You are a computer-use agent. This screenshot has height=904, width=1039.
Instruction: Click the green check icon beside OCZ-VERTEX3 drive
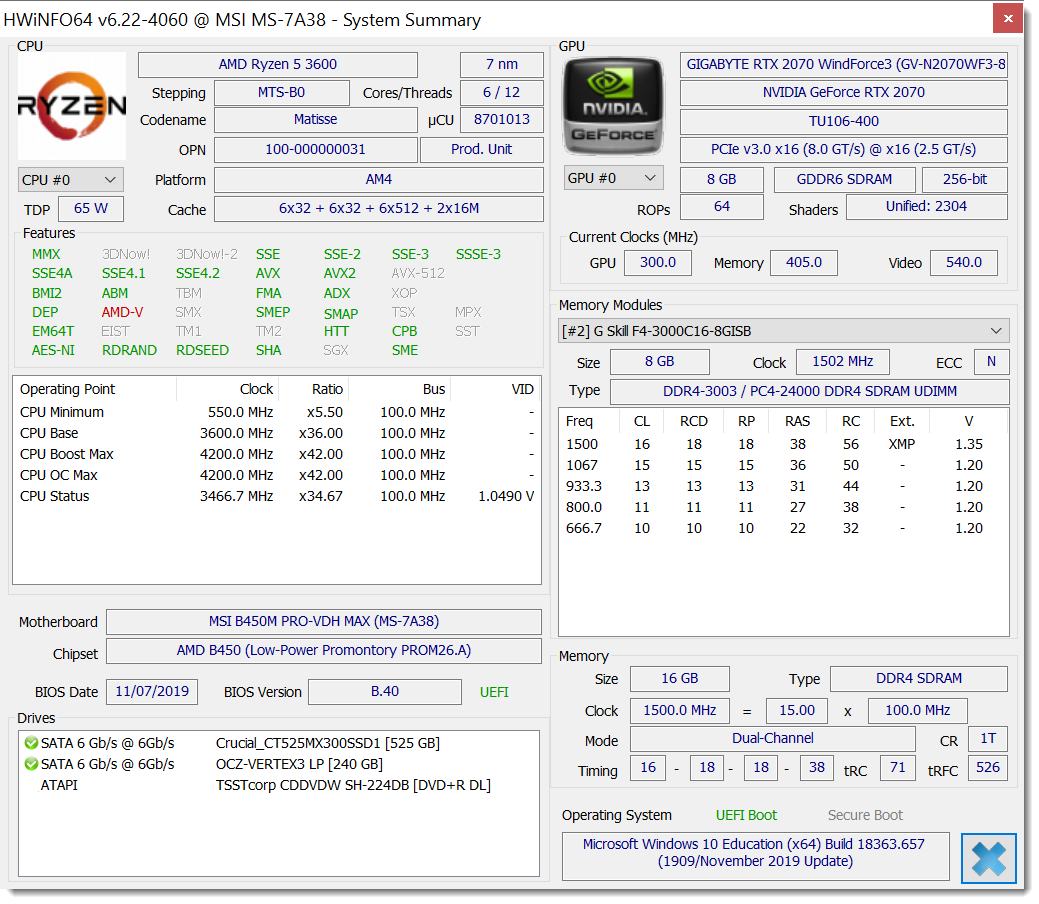pos(30,764)
